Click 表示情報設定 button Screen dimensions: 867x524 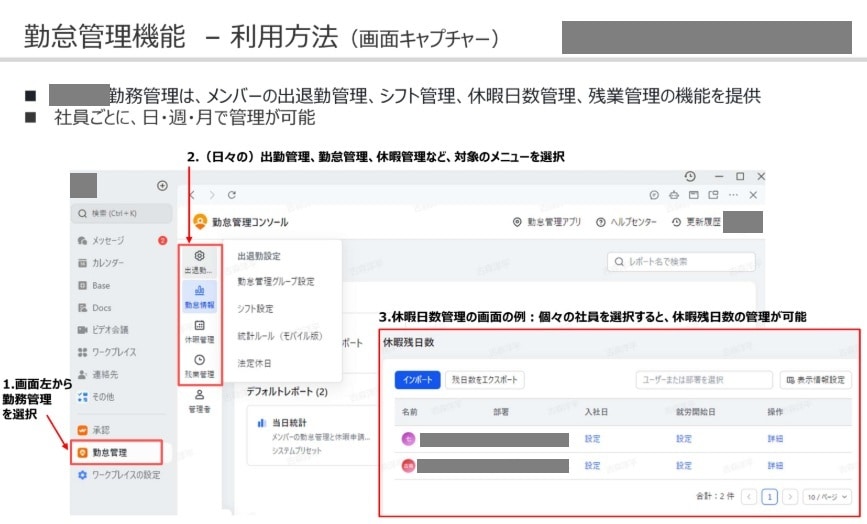point(816,380)
